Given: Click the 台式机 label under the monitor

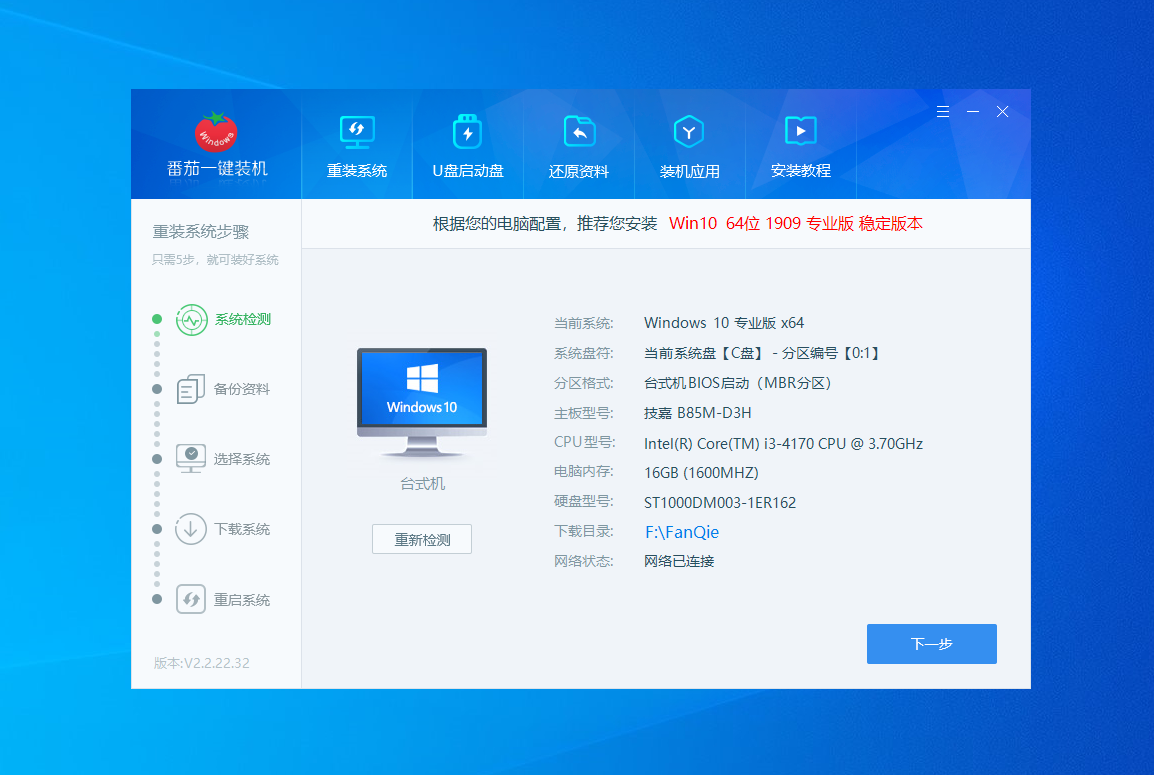Looking at the screenshot, I should click(422, 484).
